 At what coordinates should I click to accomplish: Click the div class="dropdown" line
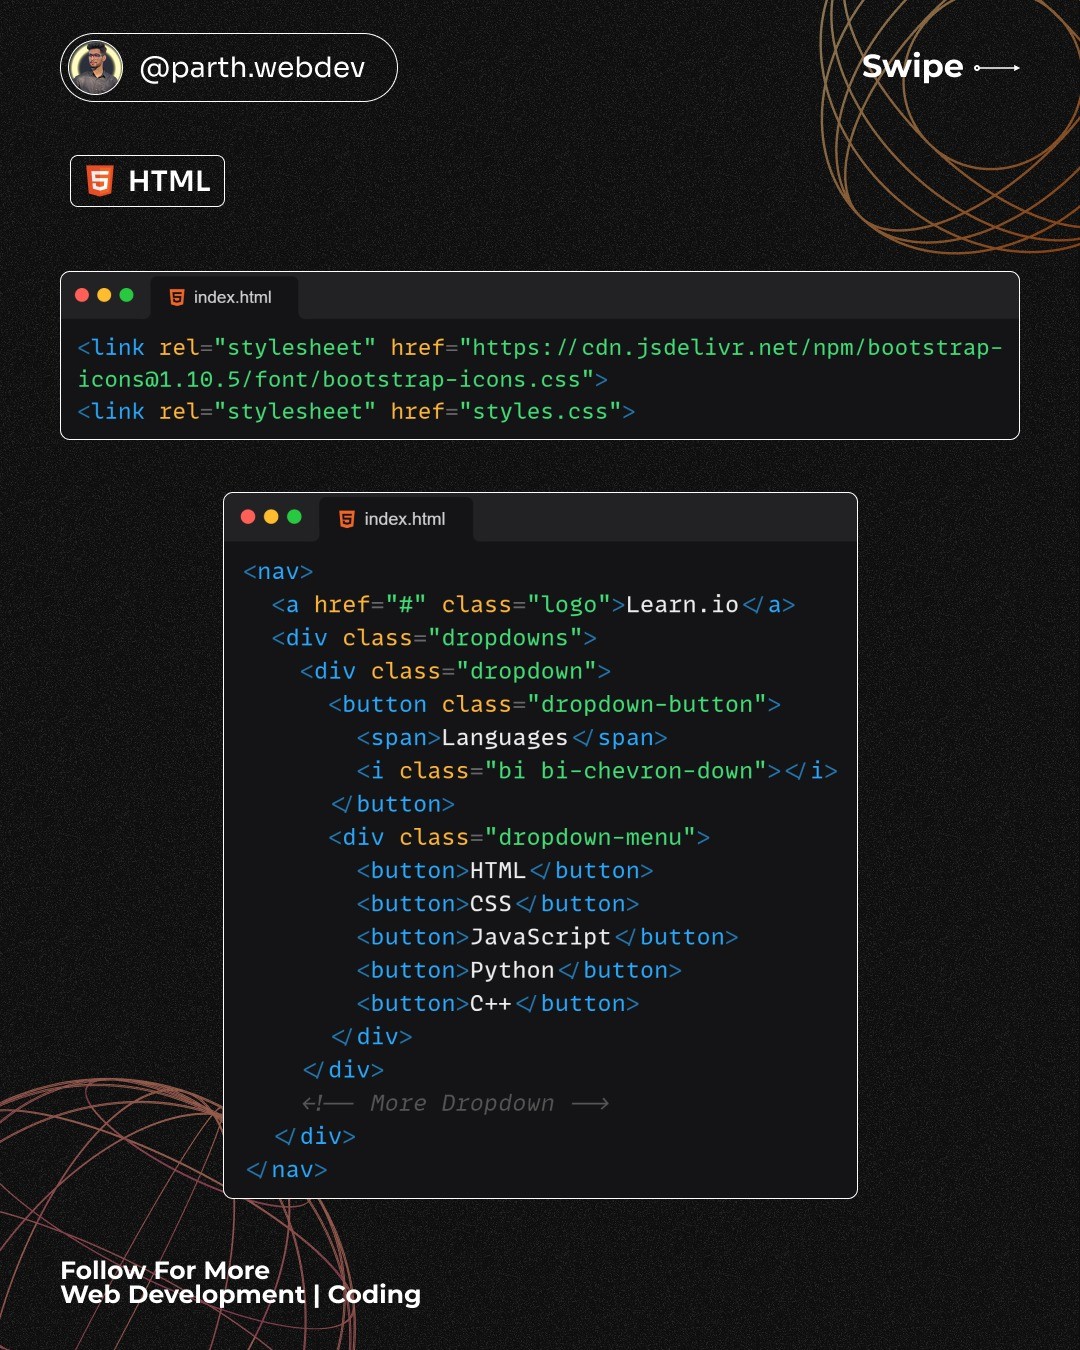click(x=455, y=670)
